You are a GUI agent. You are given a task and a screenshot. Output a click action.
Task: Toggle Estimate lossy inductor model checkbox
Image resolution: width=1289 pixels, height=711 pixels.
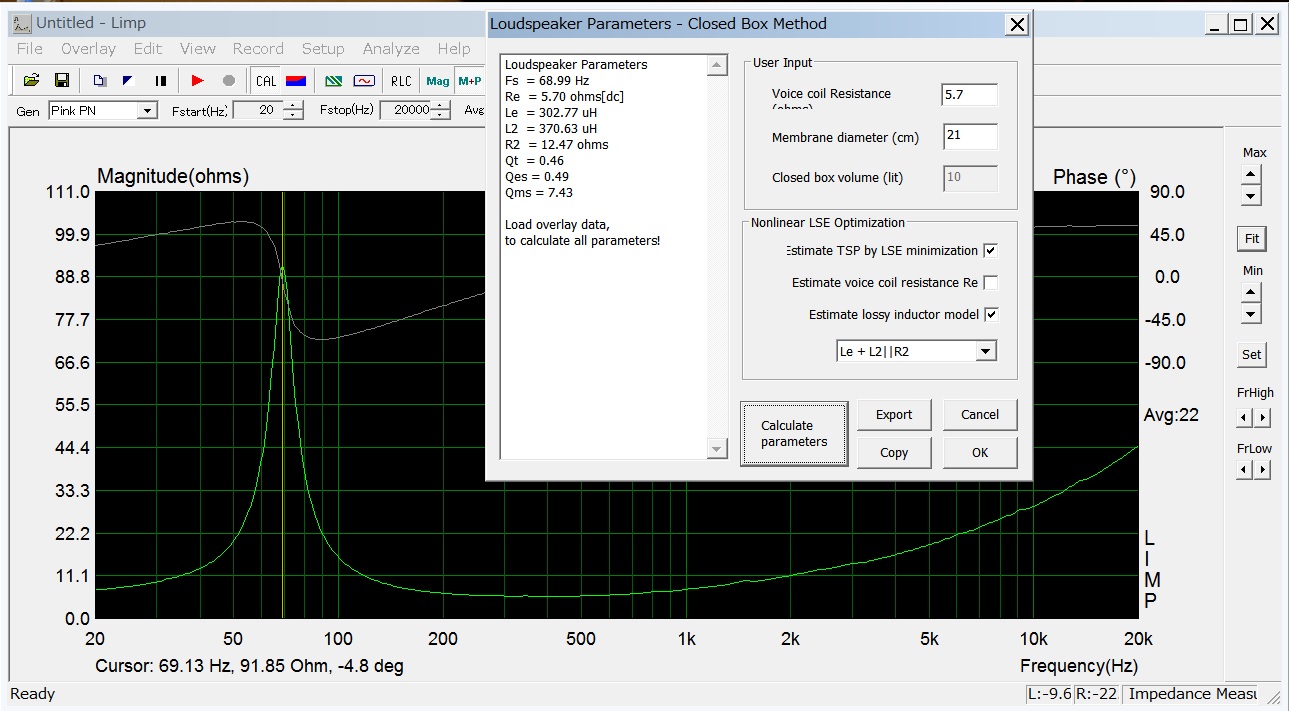point(990,315)
